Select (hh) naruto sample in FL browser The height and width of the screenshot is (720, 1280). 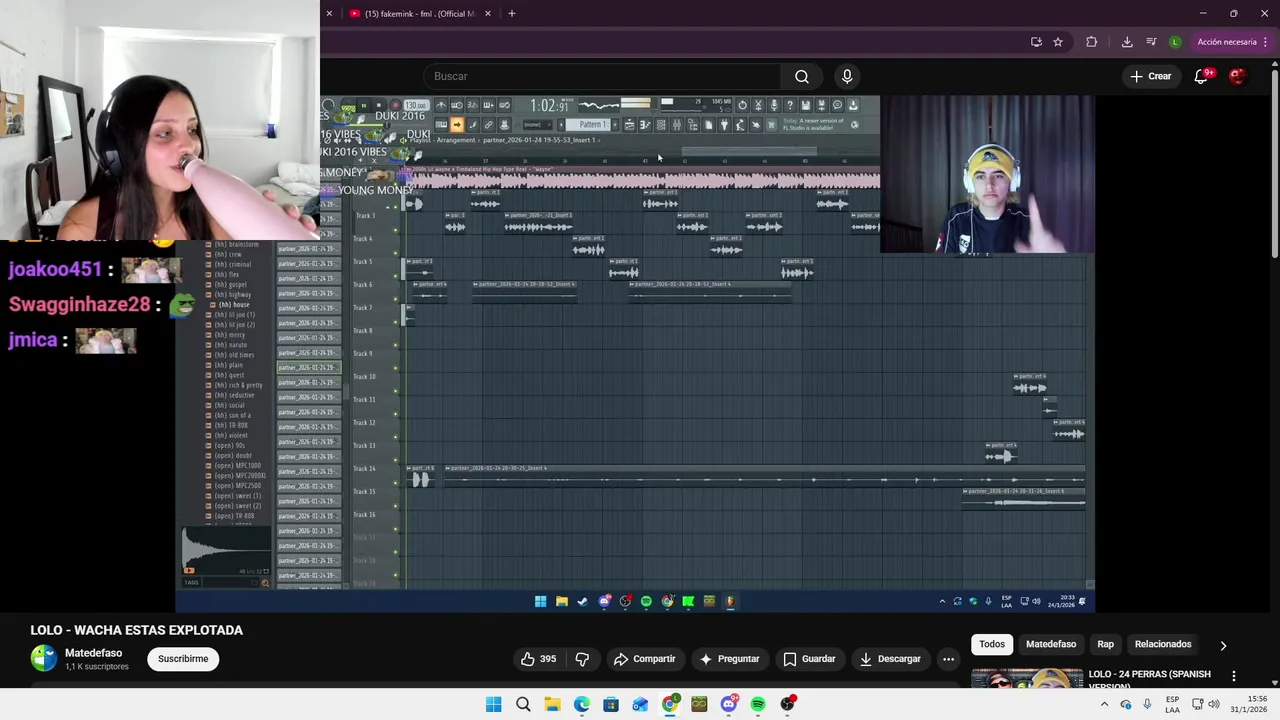click(232, 345)
